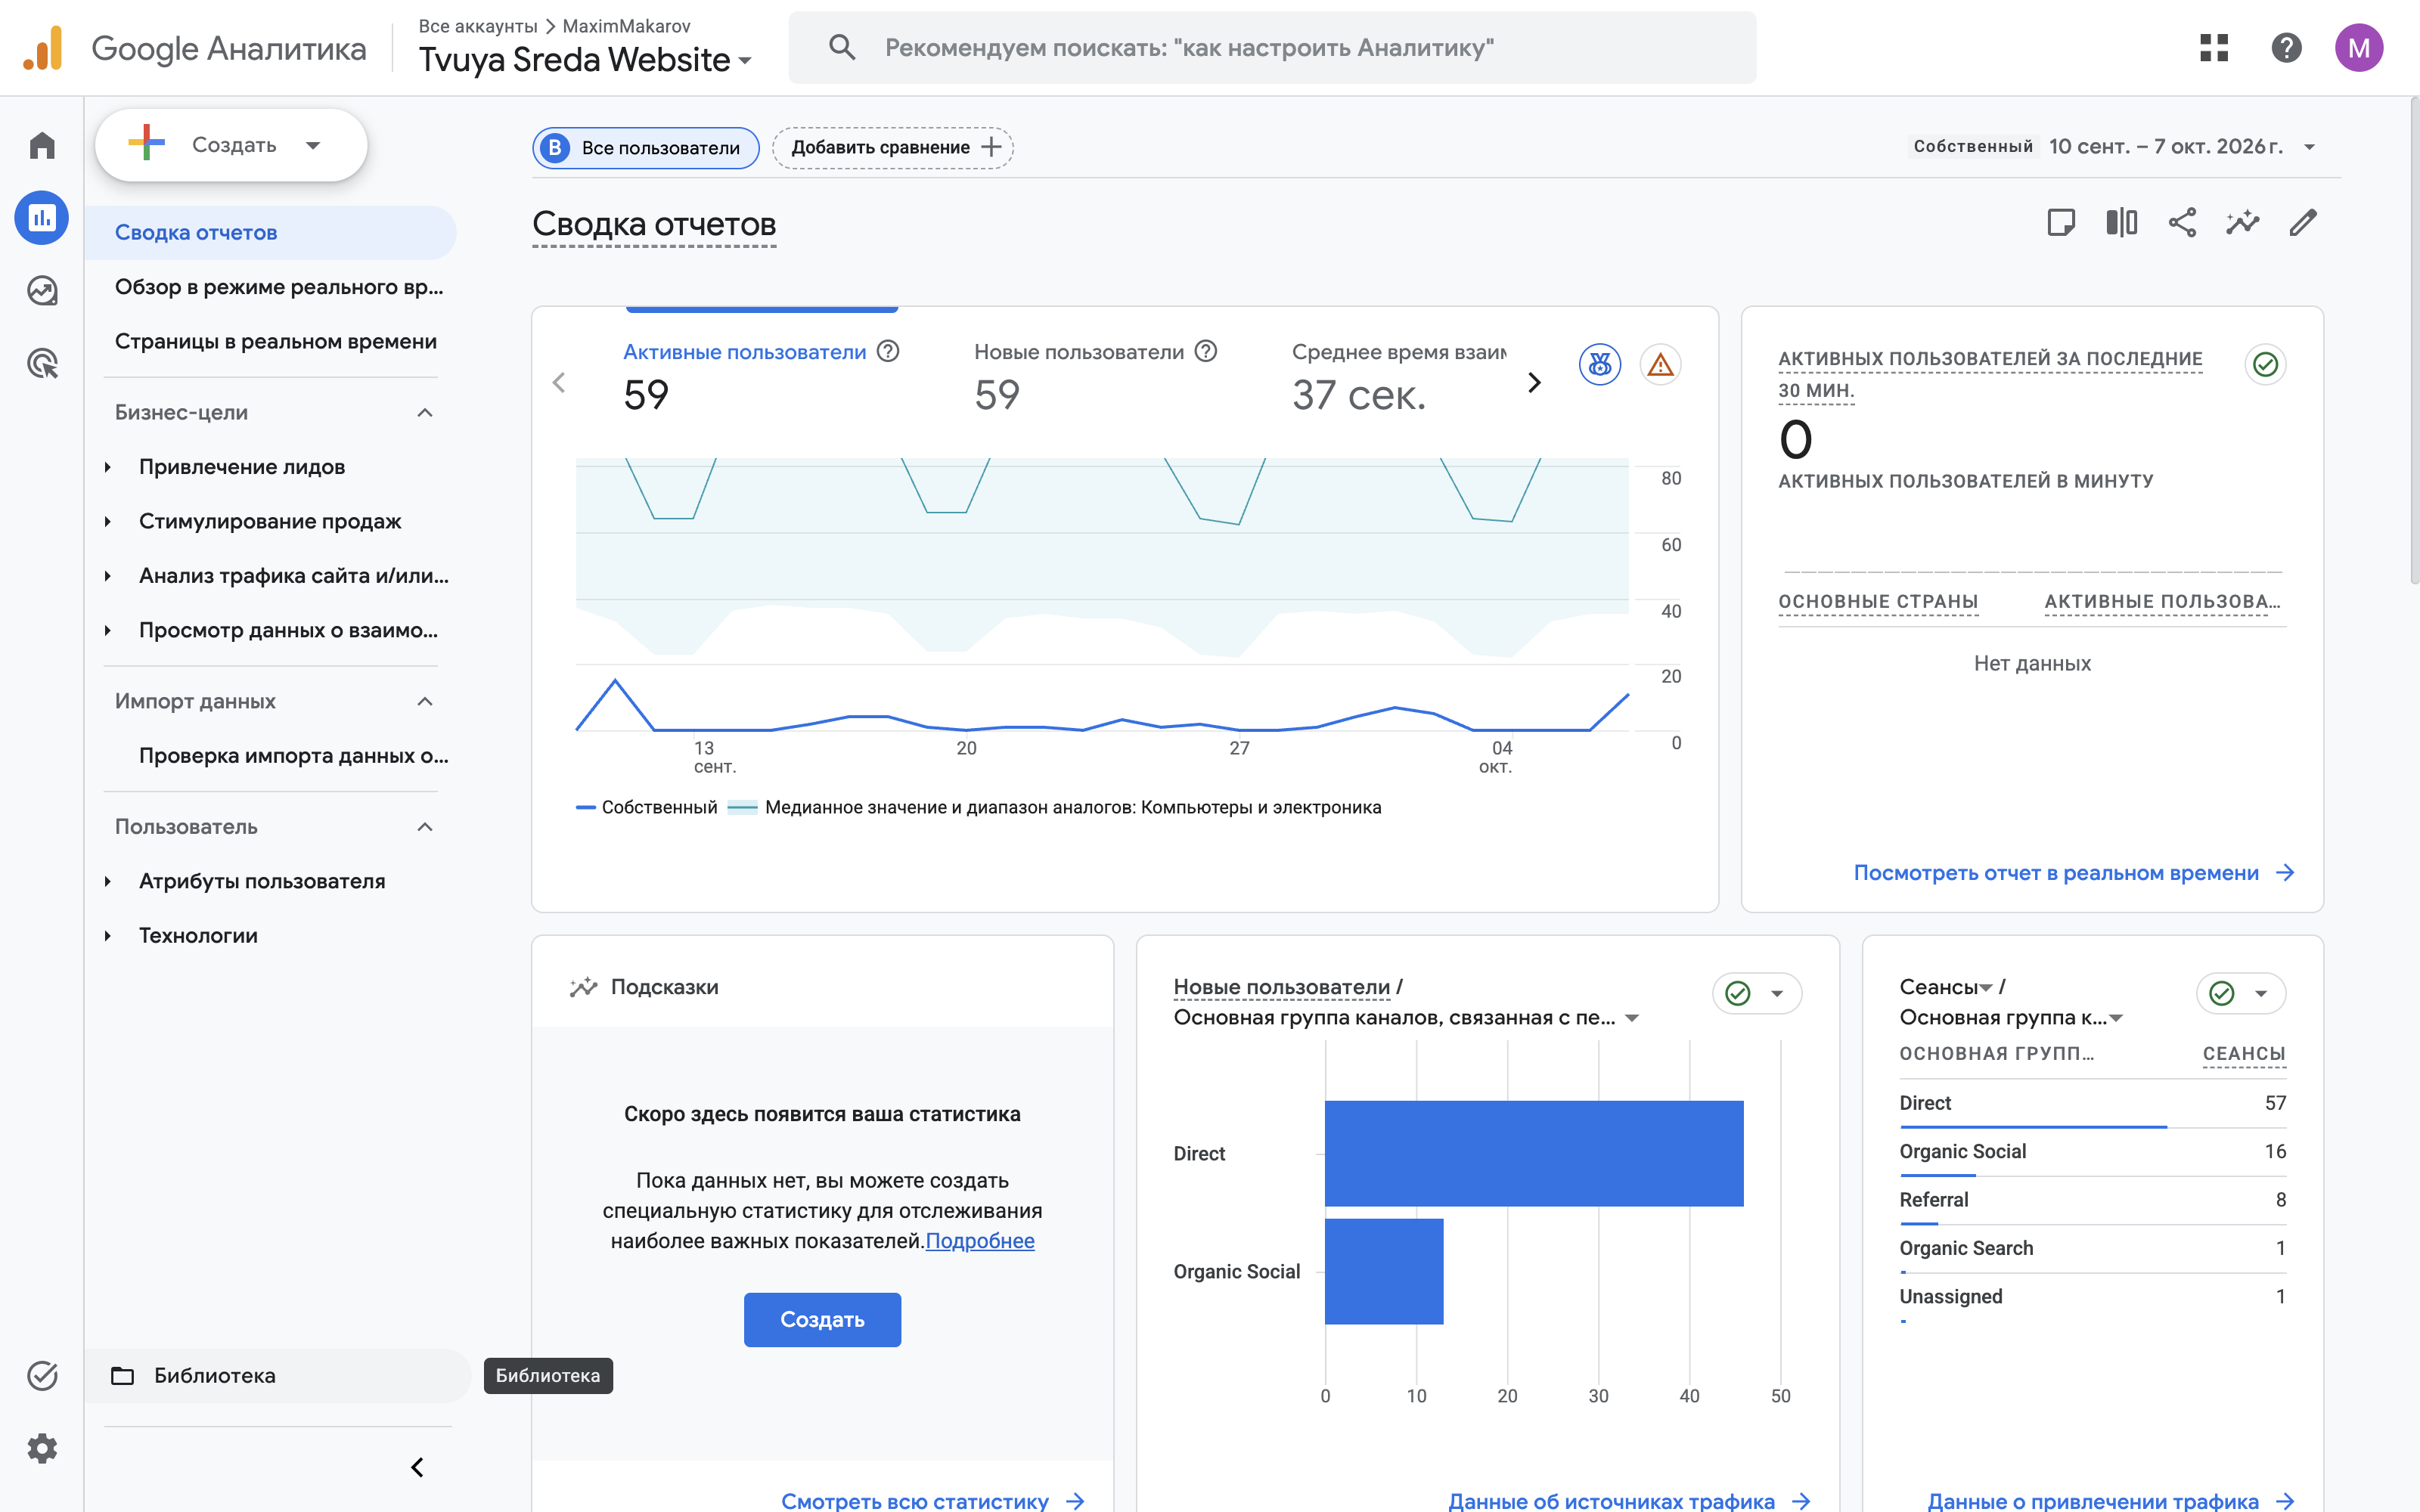Click the benchmarking medal icon

1600,365
